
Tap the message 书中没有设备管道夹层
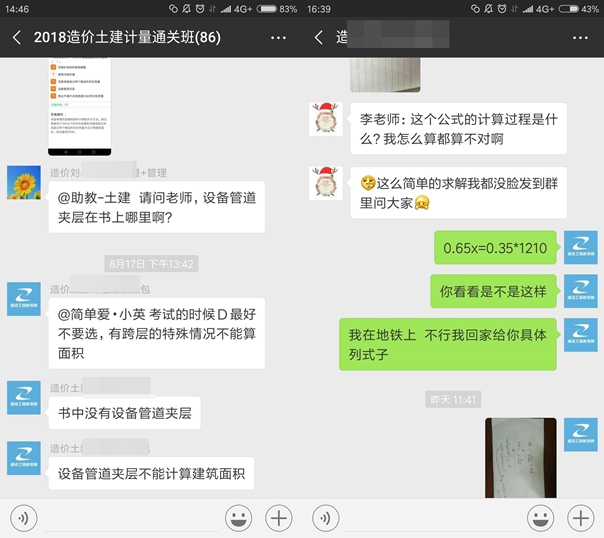124,412
